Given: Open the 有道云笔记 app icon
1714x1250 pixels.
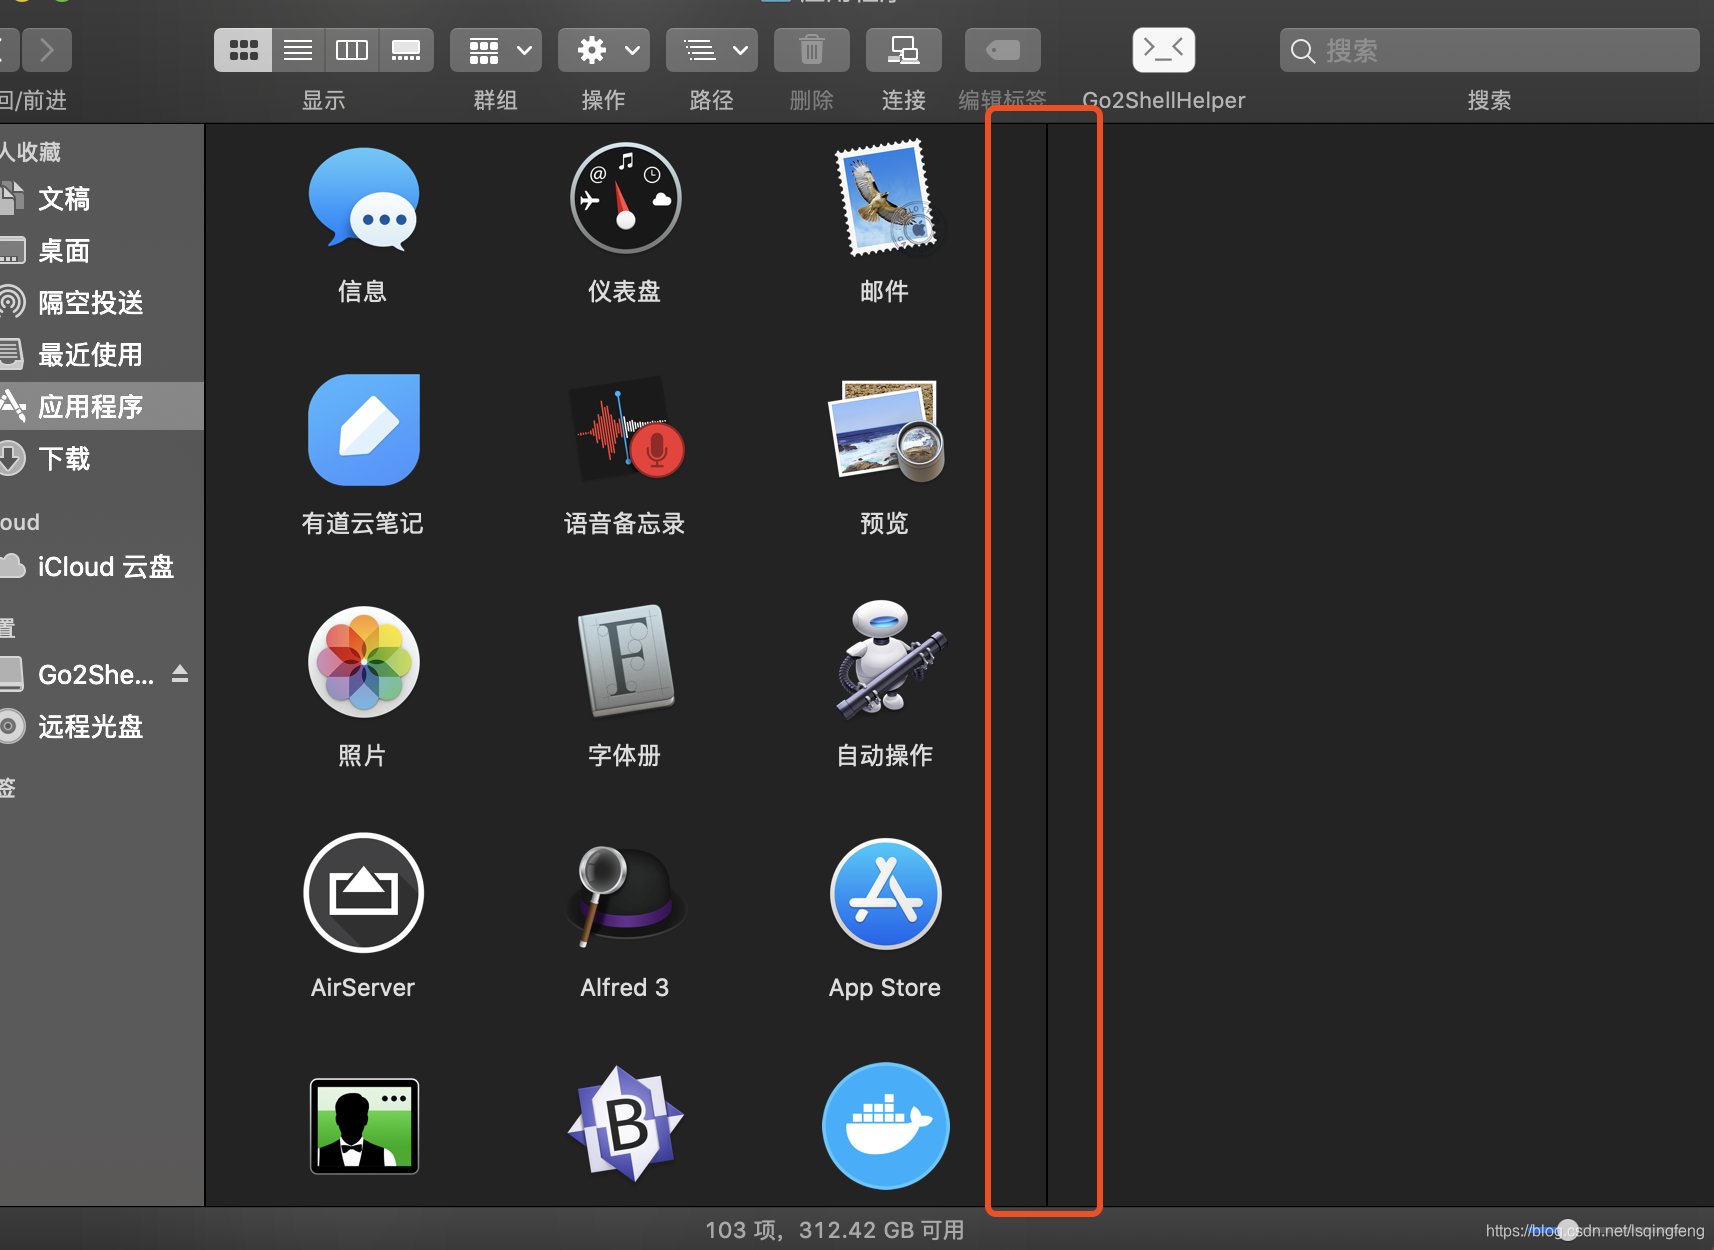Looking at the screenshot, I should 363,430.
